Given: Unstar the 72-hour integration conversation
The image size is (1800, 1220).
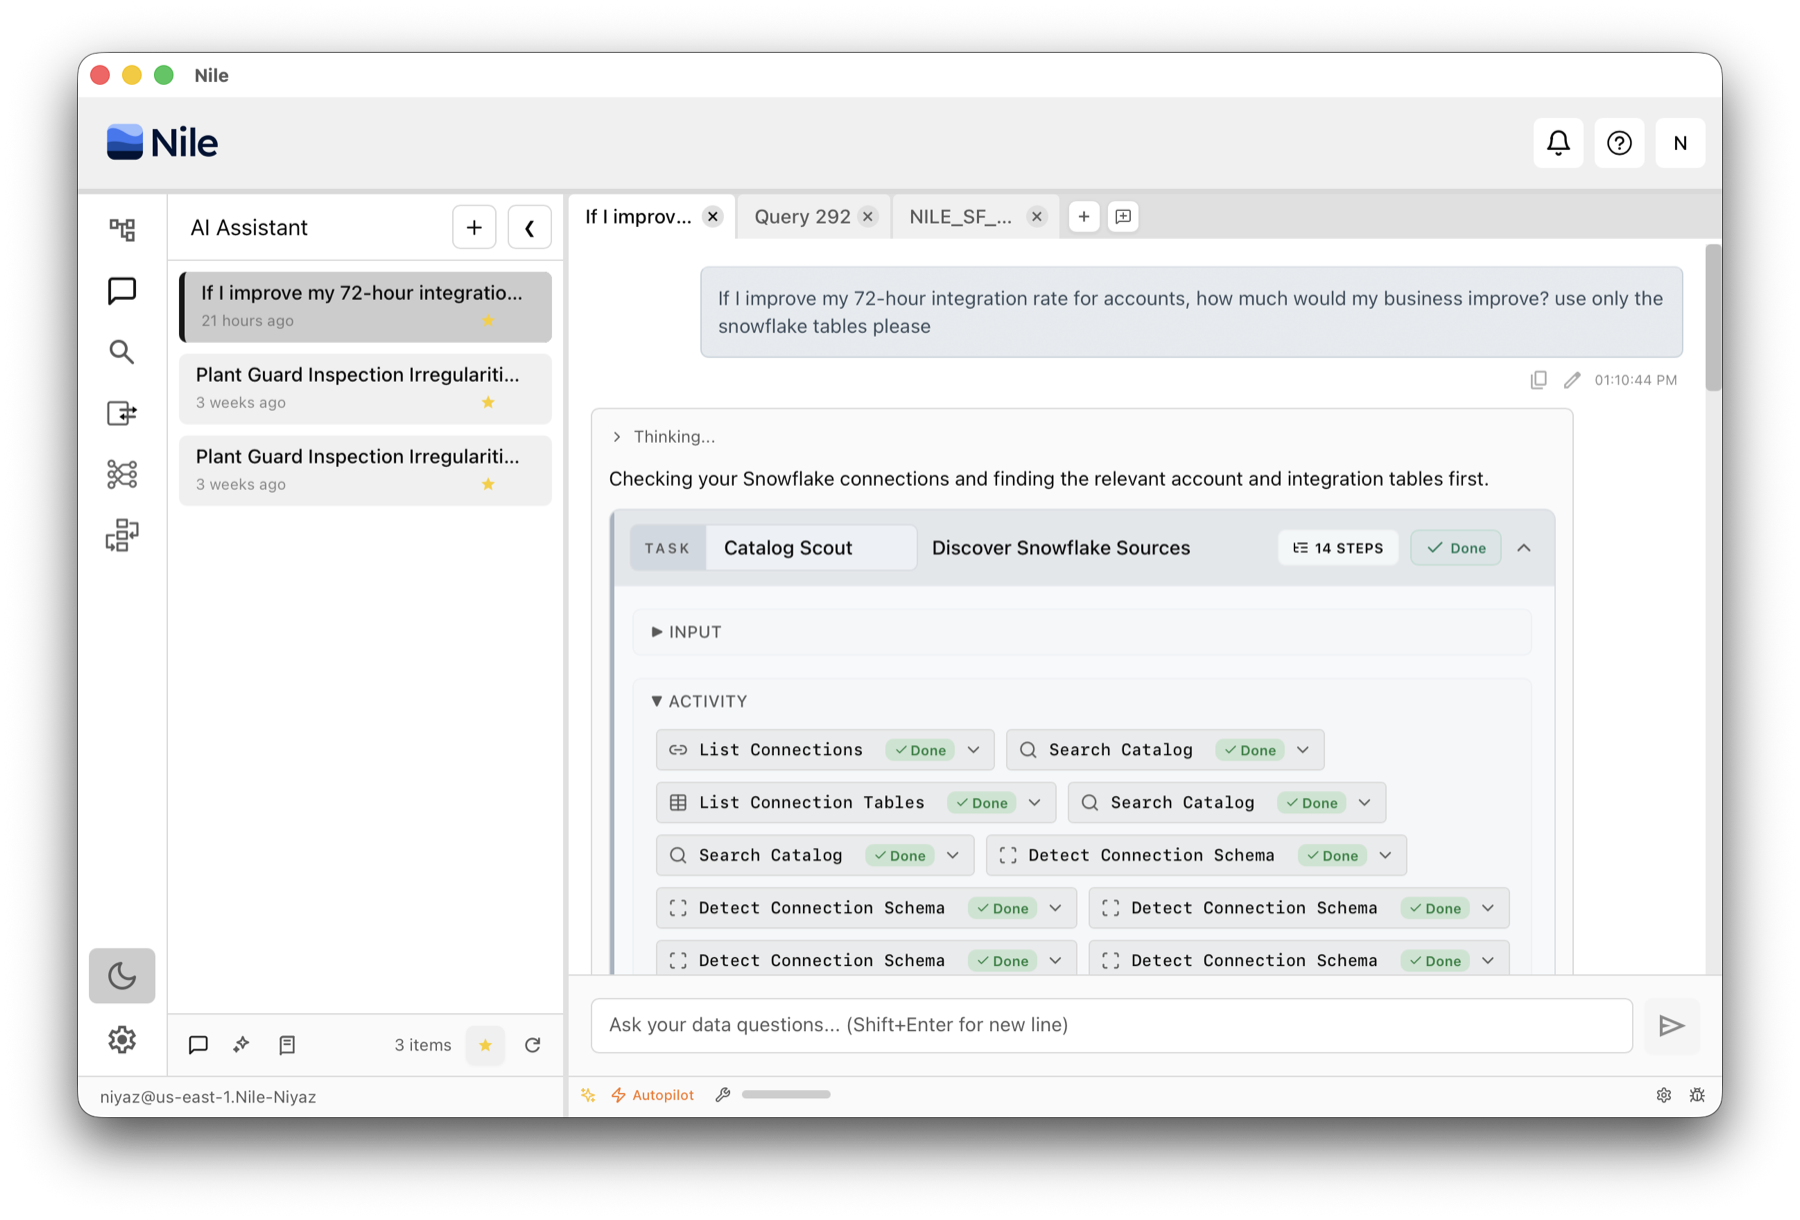Looking at the screenshot, I should 488,320.
